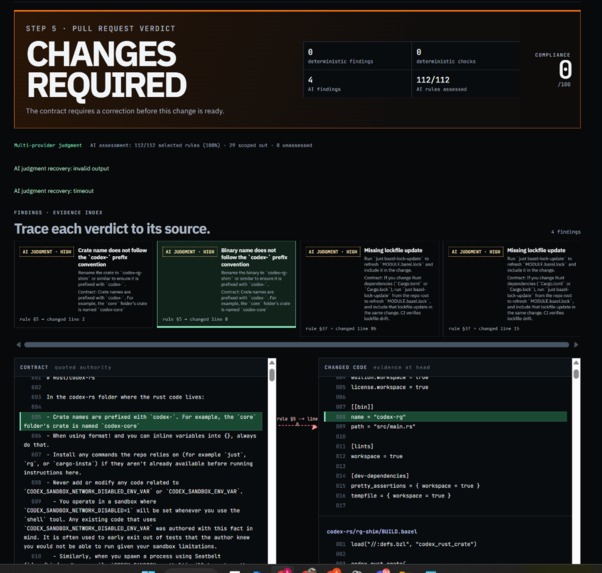Click the [lints] code line

click(x=362, y=446)
